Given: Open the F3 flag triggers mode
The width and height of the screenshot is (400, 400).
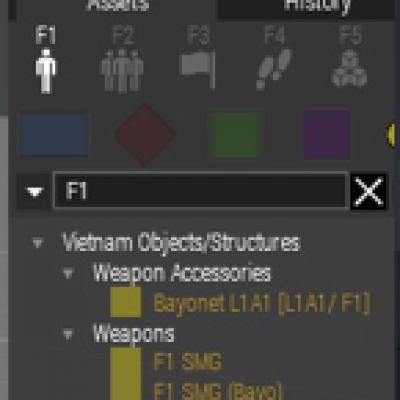Looking at the screenshot, I should [x=198, y=70].
